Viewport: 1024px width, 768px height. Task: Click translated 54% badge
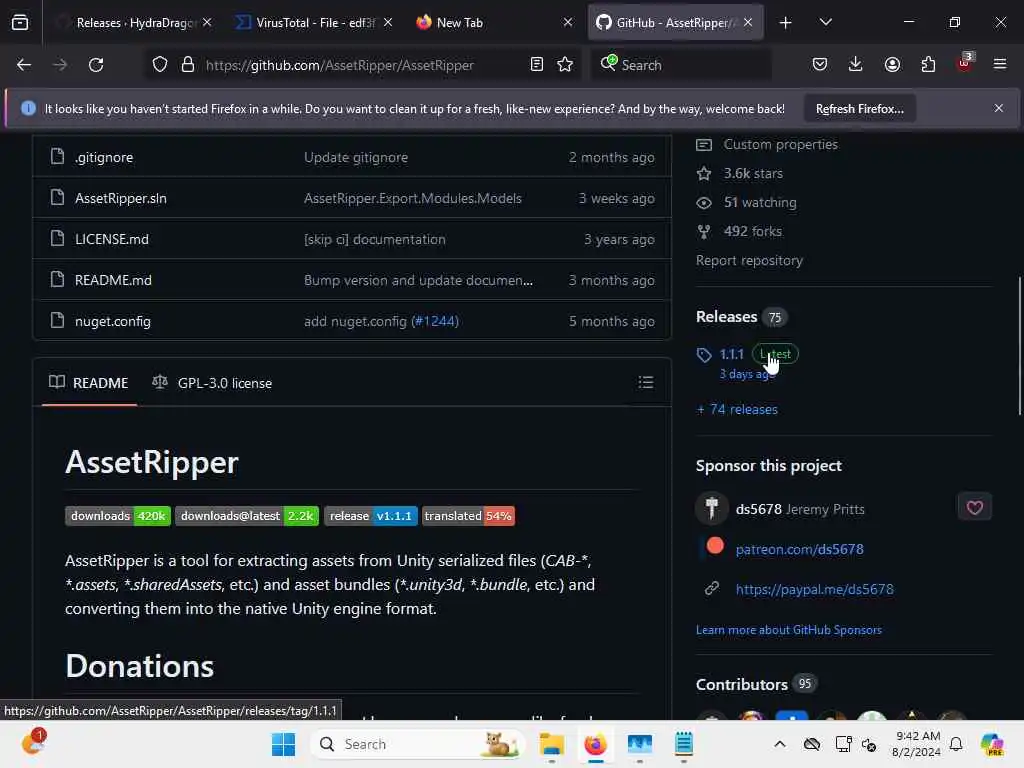468,516
